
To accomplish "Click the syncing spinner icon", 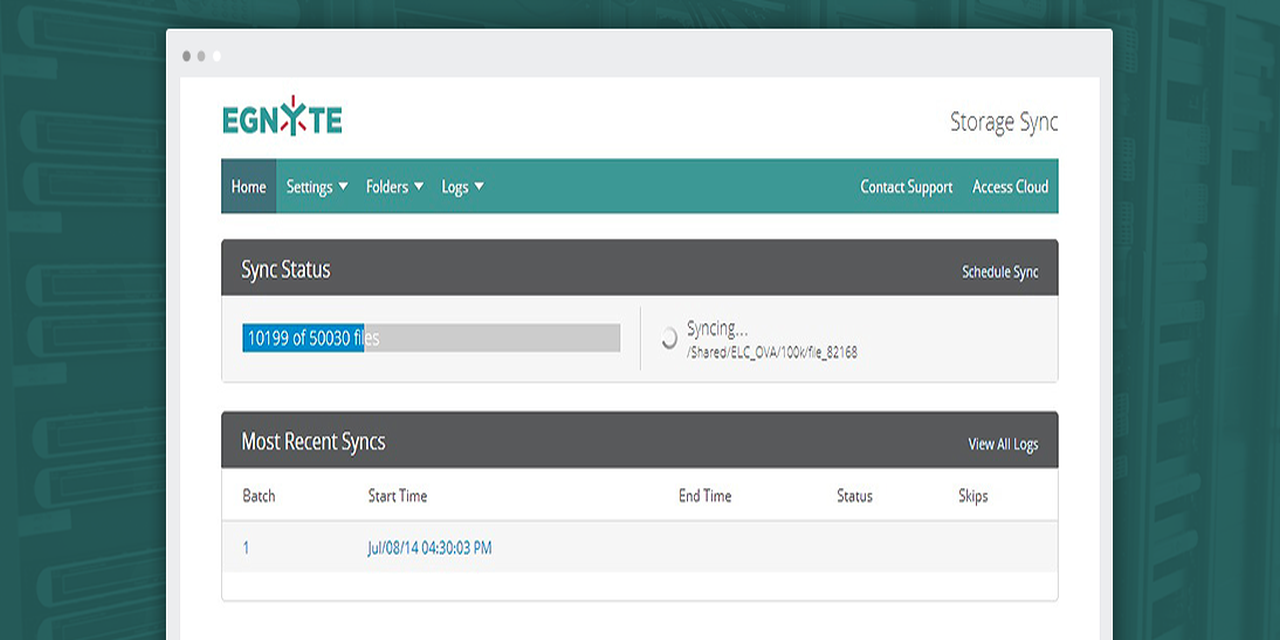I will click(x=669, y=339).
